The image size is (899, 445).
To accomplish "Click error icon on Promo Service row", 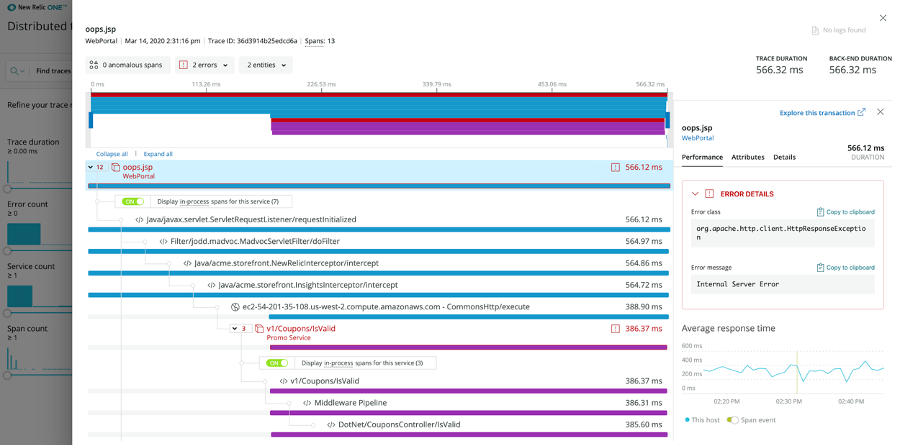I will 615,329.
